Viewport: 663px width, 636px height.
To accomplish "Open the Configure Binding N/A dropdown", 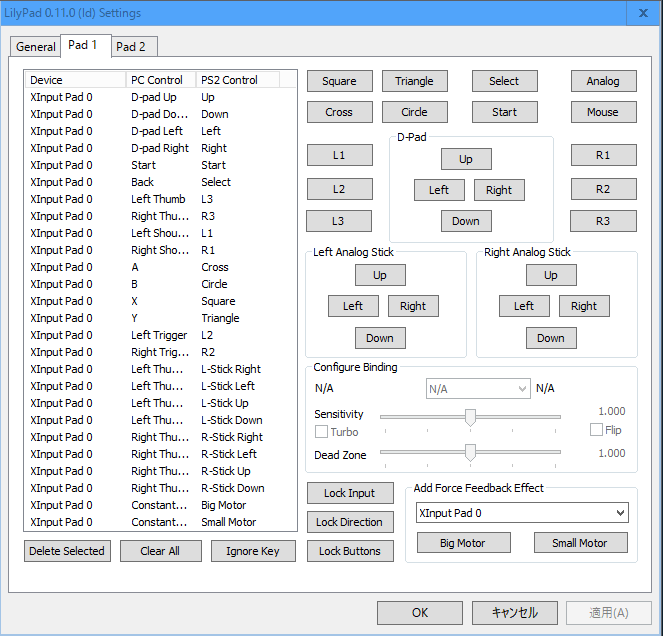I will coord(478,388).
